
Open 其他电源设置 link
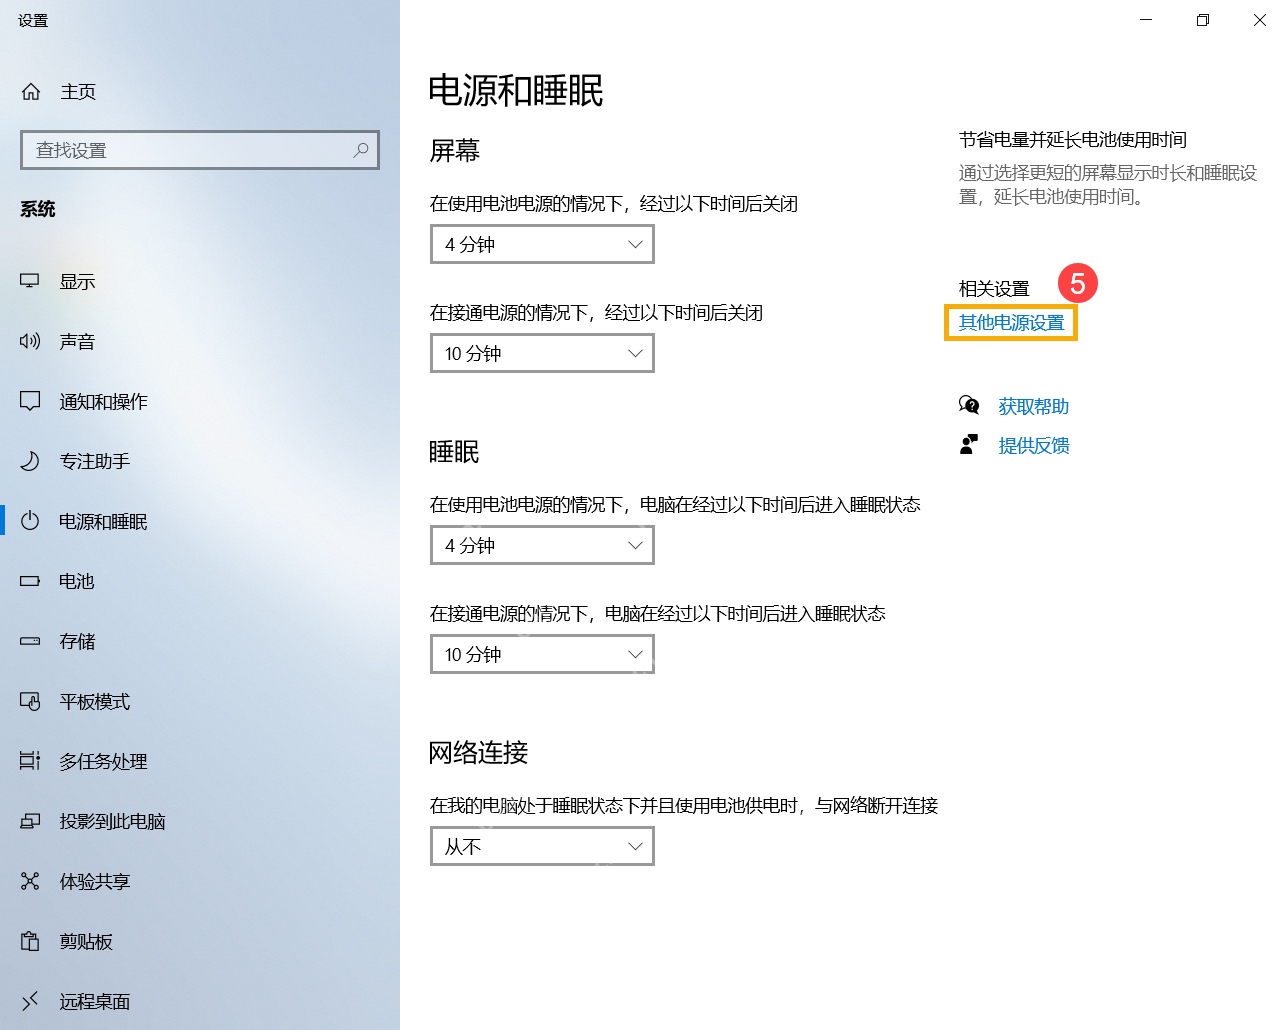(1012, 323)
